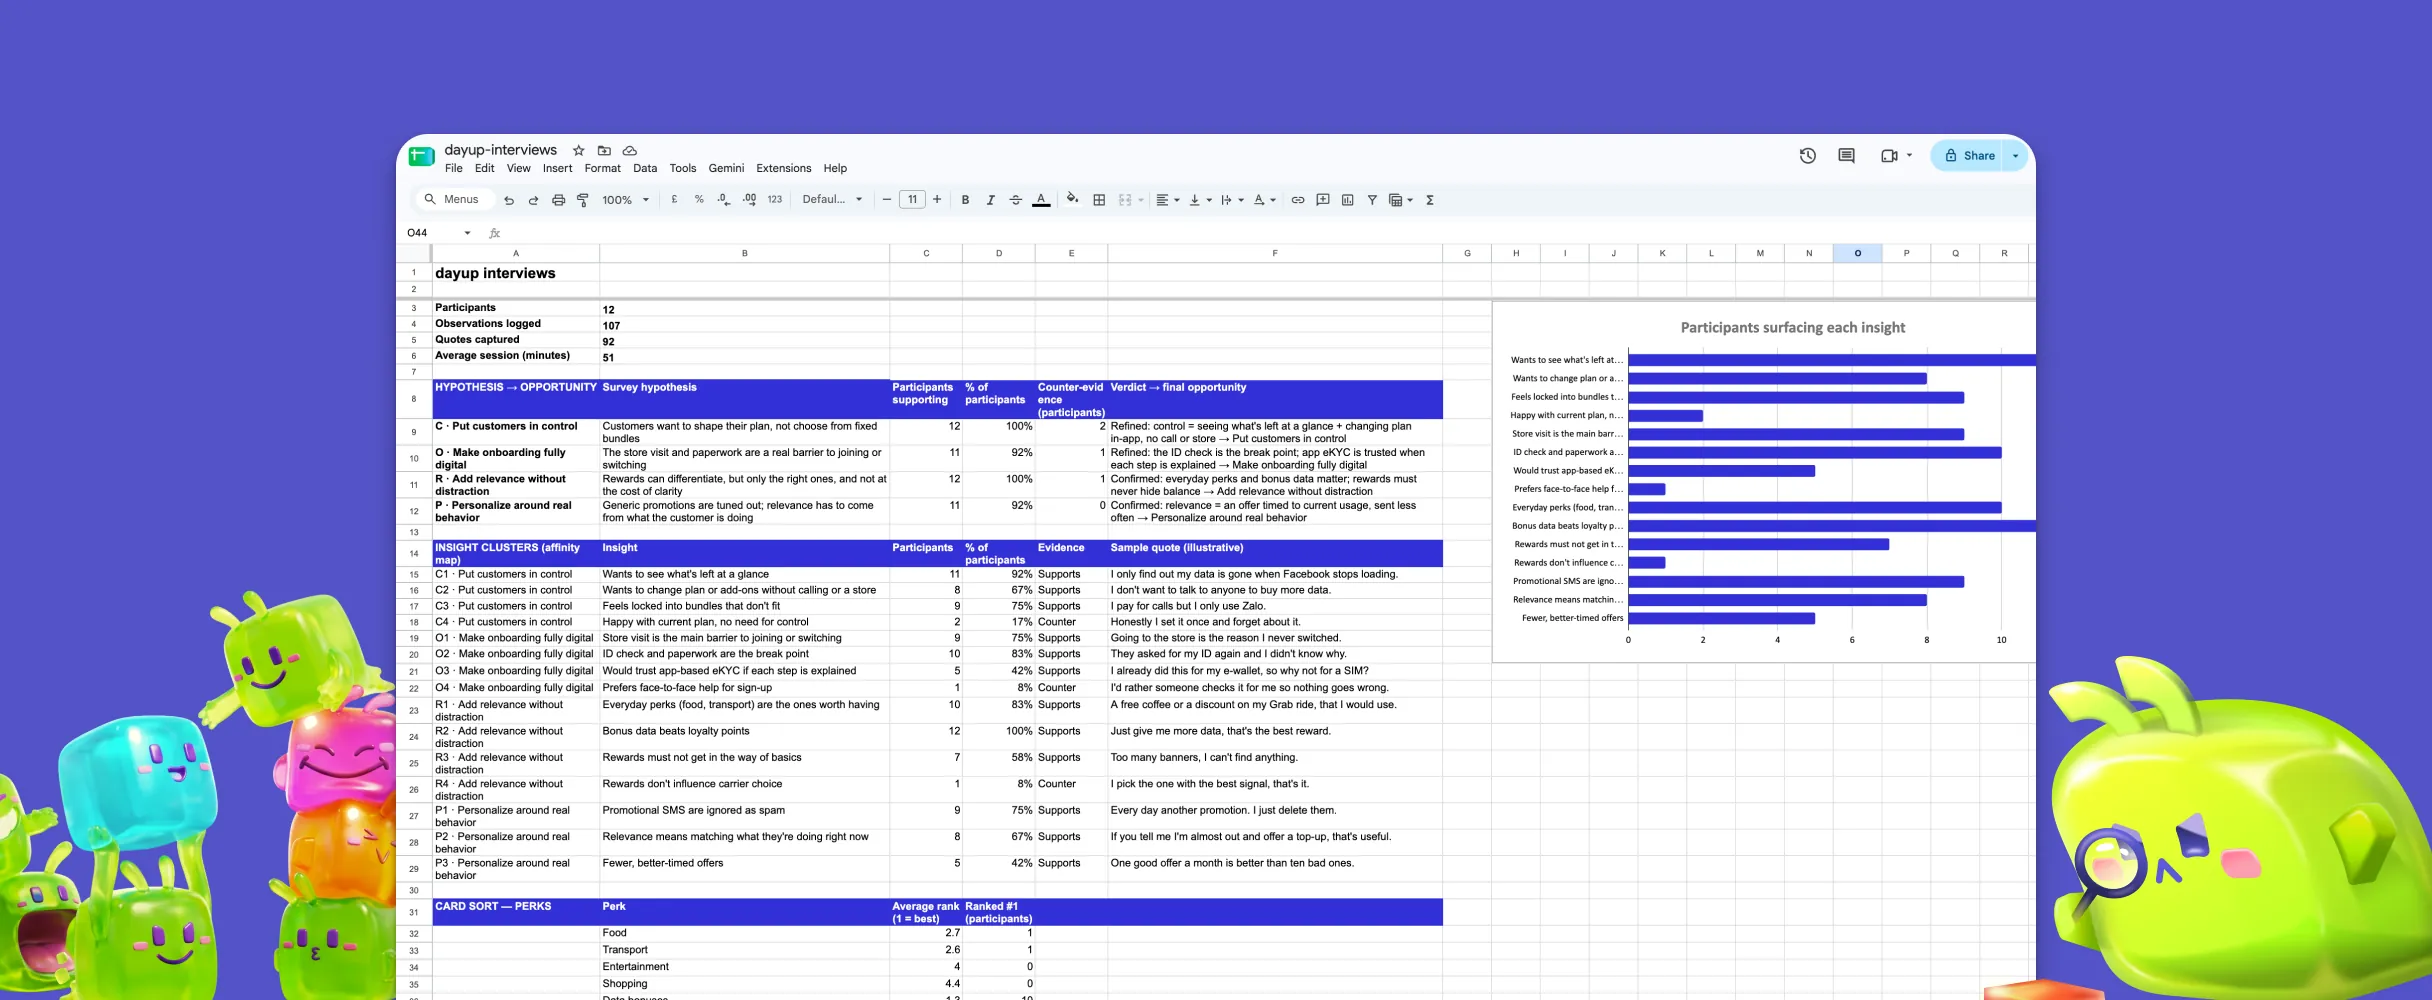Format selection as percent
2432x1000 pixels.
pos(699,200)
